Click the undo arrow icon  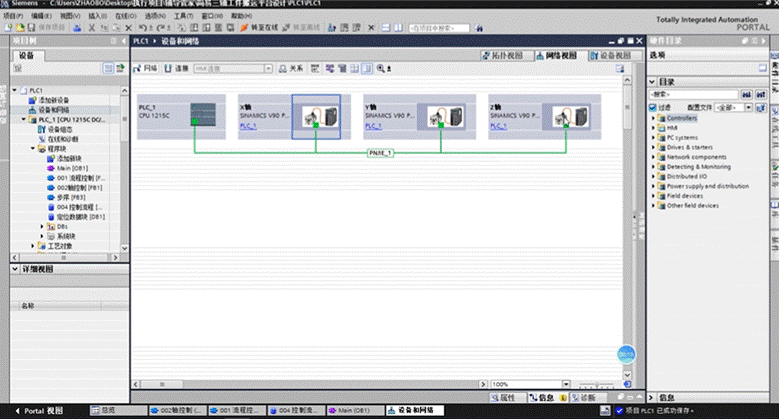tap(143, 28)
